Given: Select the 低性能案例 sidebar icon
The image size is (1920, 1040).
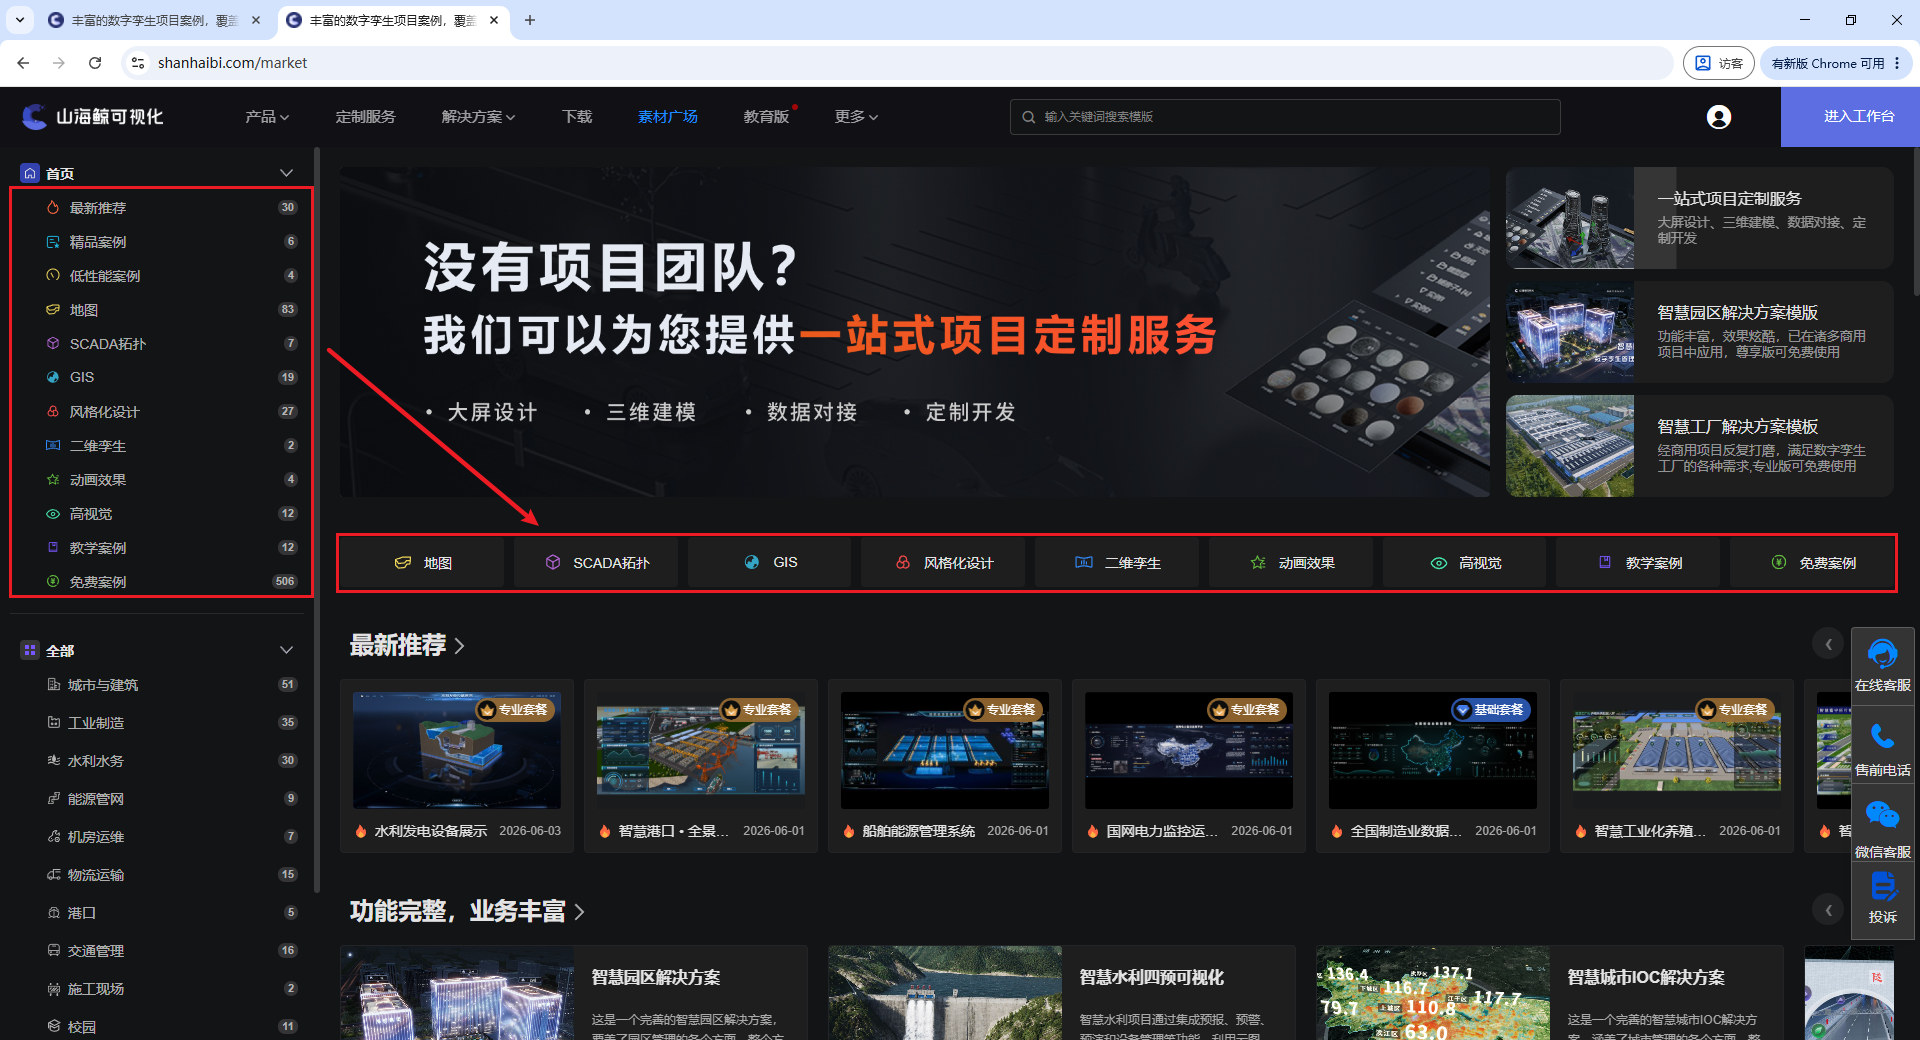Looking at the screenshot, I should (x=53, y=276).
